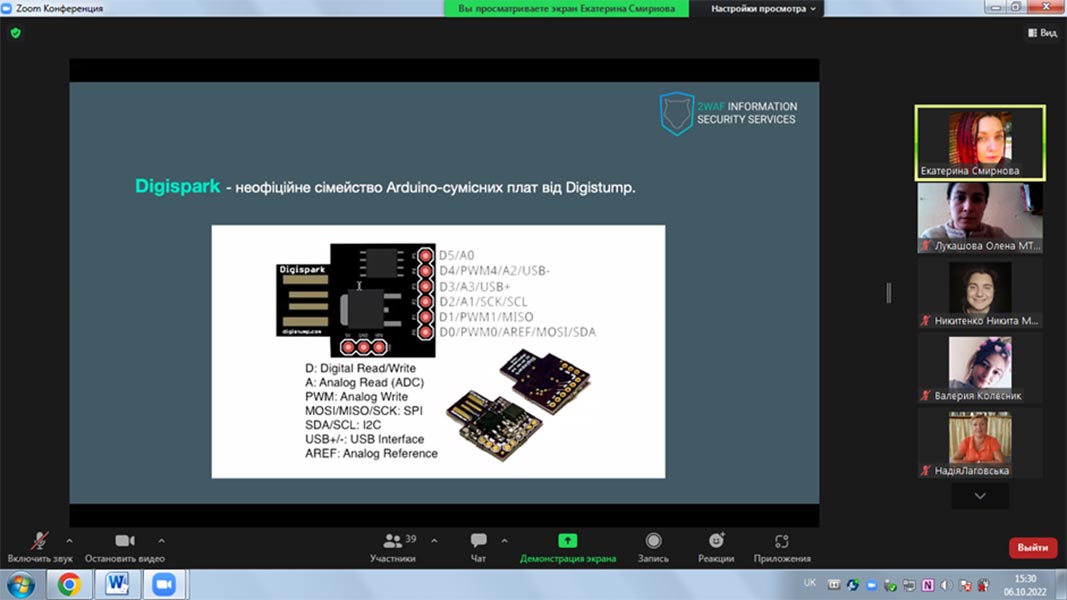
Task: Start recording with the Запись button
Action: (x=653, y=548)
